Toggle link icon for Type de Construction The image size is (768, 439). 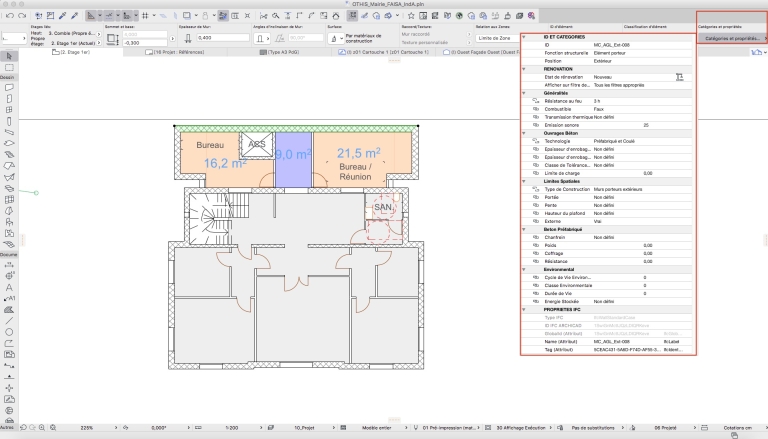pos(536,189)
